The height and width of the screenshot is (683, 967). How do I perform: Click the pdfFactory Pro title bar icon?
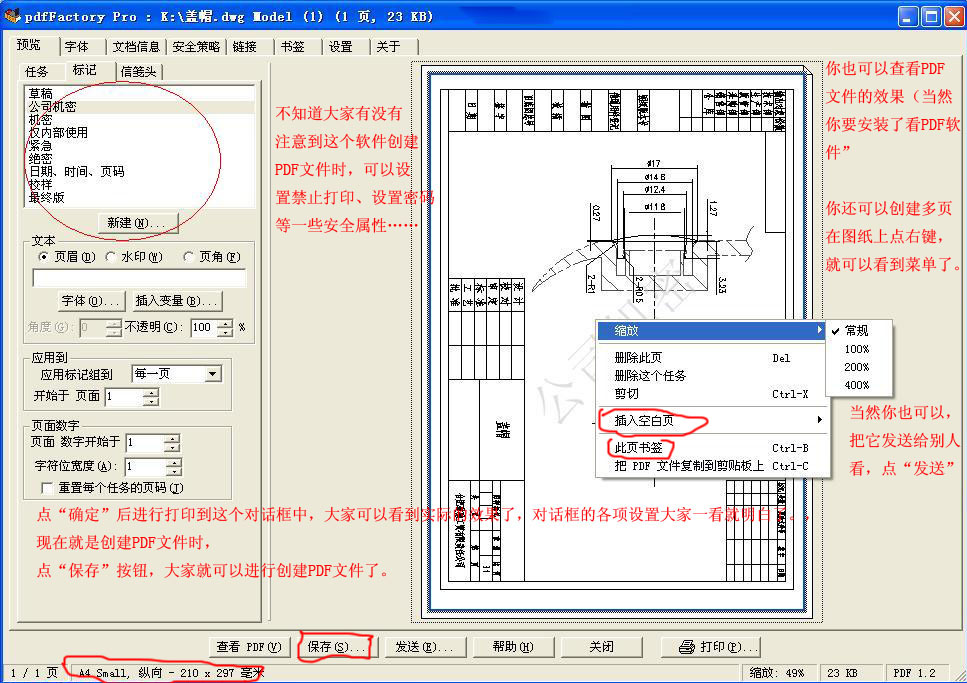[12, 16]
